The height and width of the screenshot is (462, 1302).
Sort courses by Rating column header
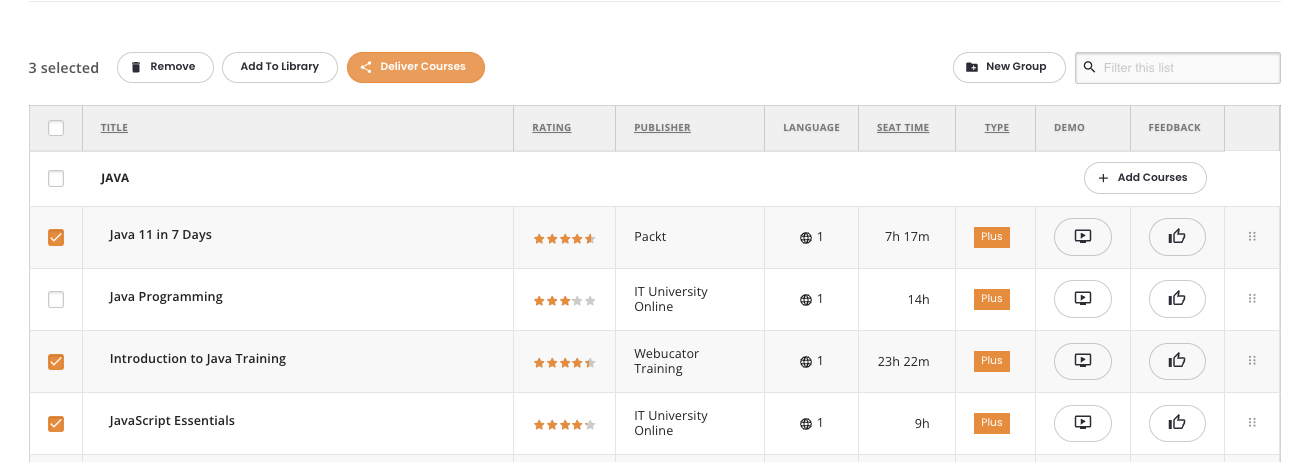552,128
